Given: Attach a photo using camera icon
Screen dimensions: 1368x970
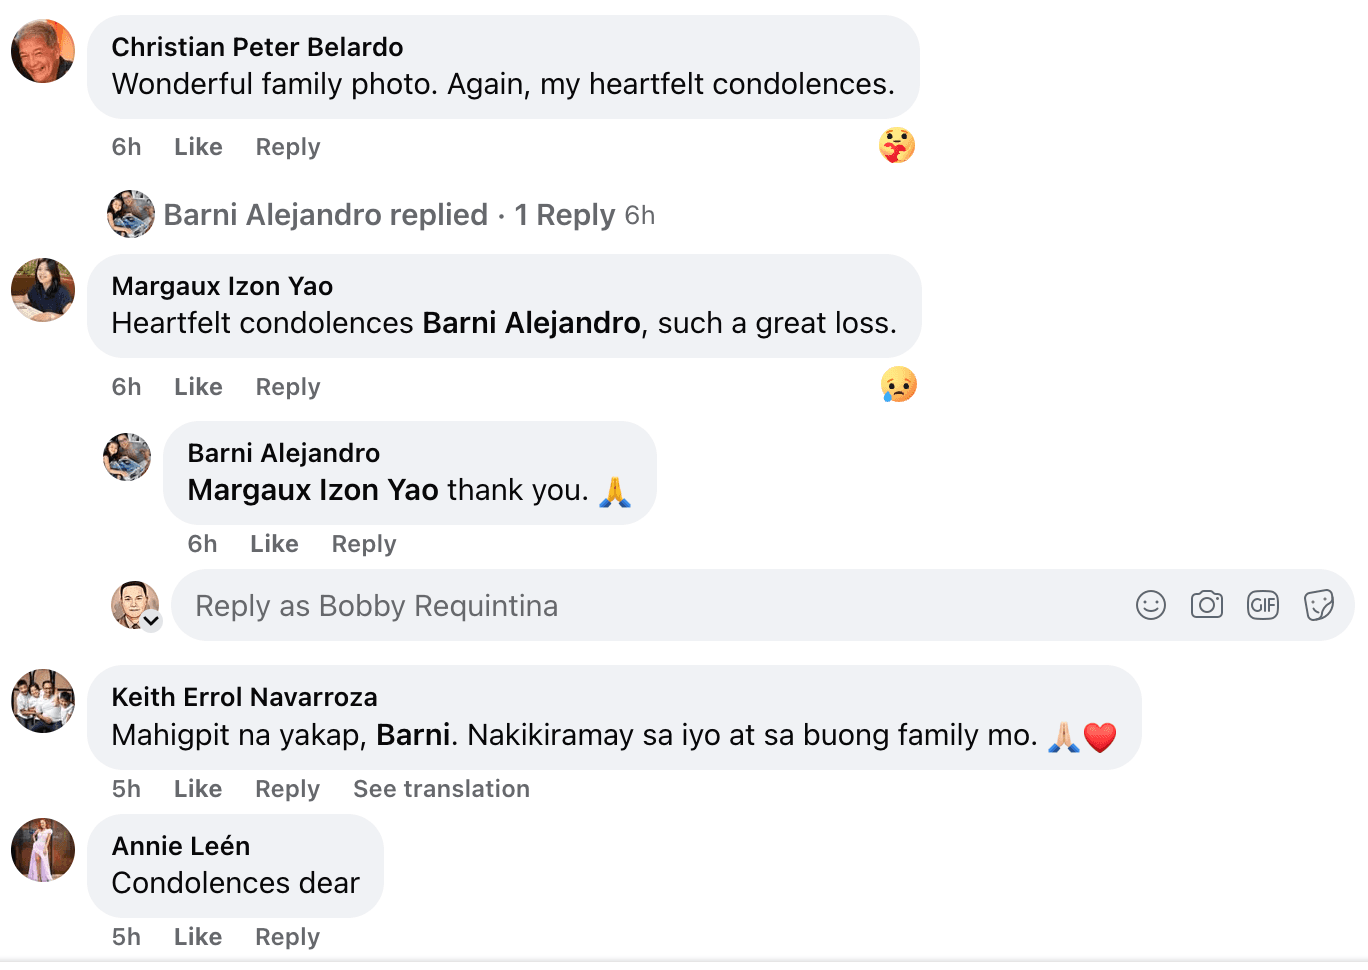Looking at the screenshot, I should point(1207,605).
